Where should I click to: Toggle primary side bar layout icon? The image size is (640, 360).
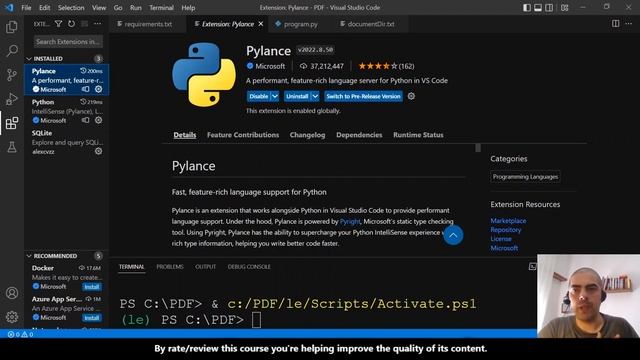click(x=527, y=8)
